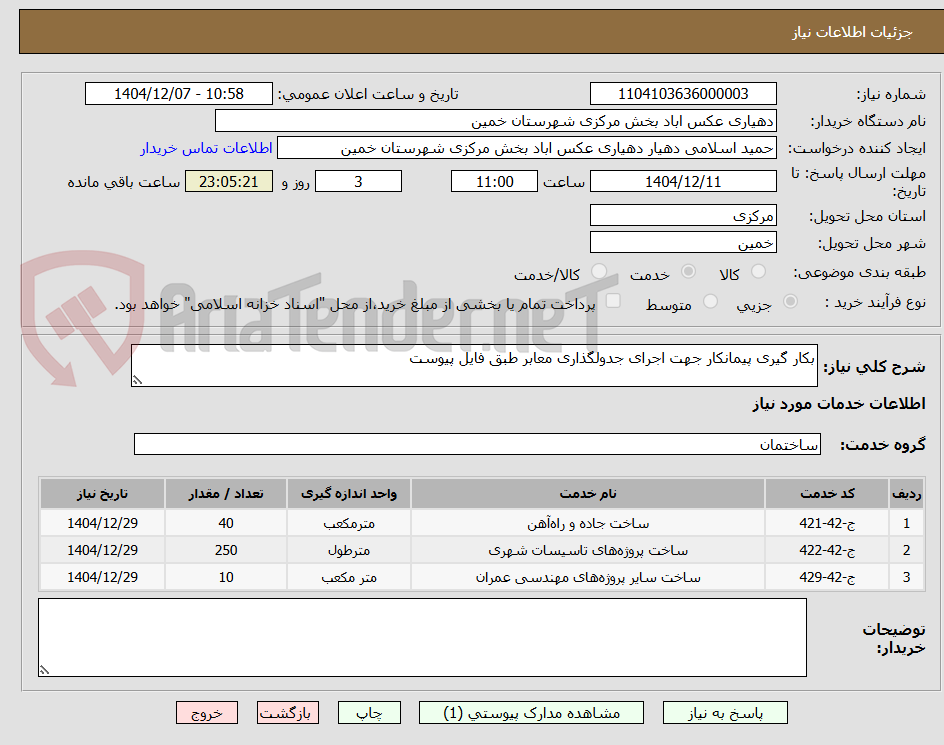The width and height of the screenshot is (944, 745).
Task: Select the کالا radio button
Action: coord(759,272)
